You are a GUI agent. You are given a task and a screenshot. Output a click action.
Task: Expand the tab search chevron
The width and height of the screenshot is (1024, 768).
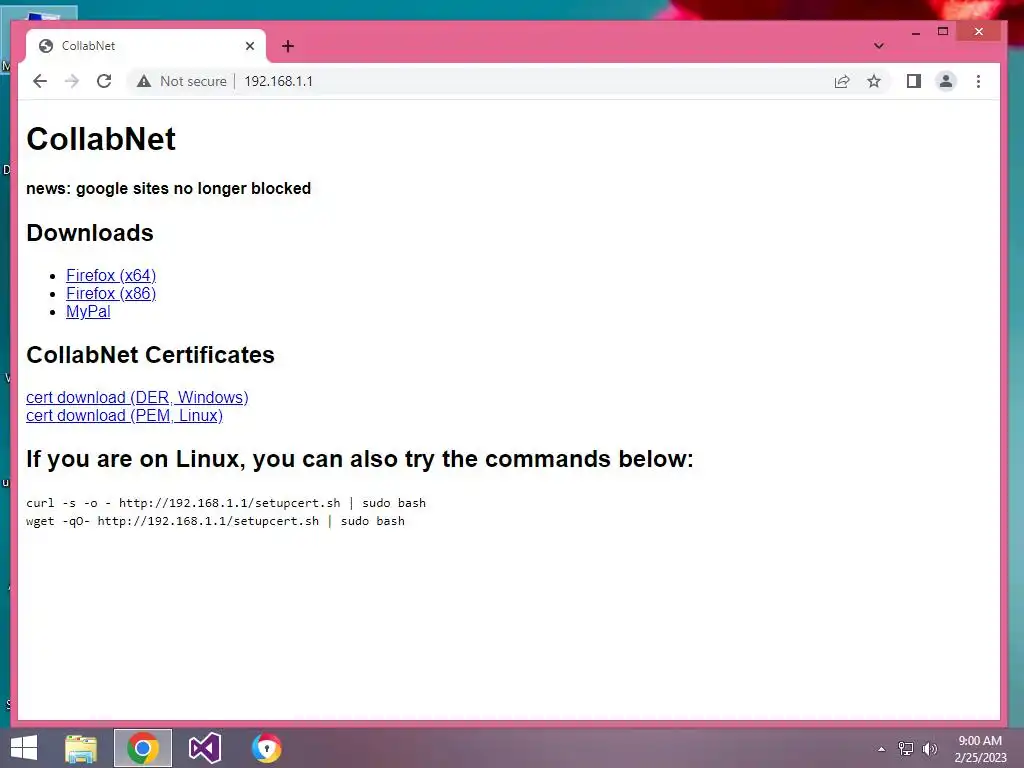[879, 46]
